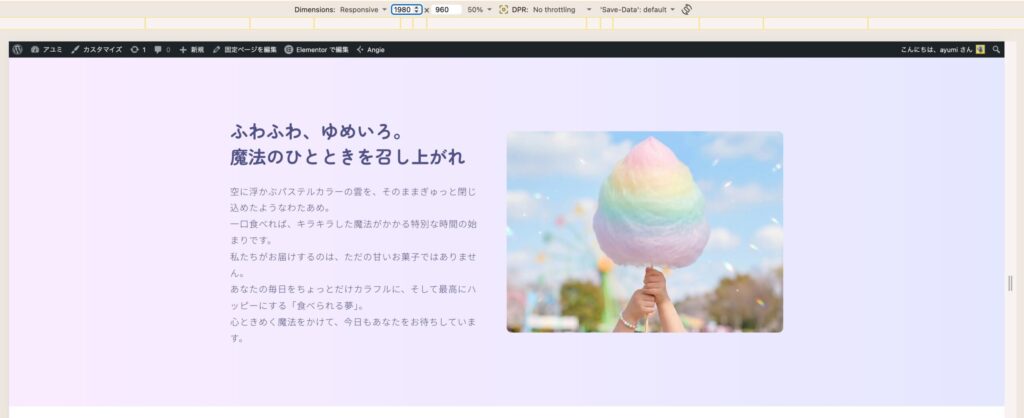Viewport: 1024px width, 418px height.
Task: Open the 新規 menu
Action: coord(191,49)
